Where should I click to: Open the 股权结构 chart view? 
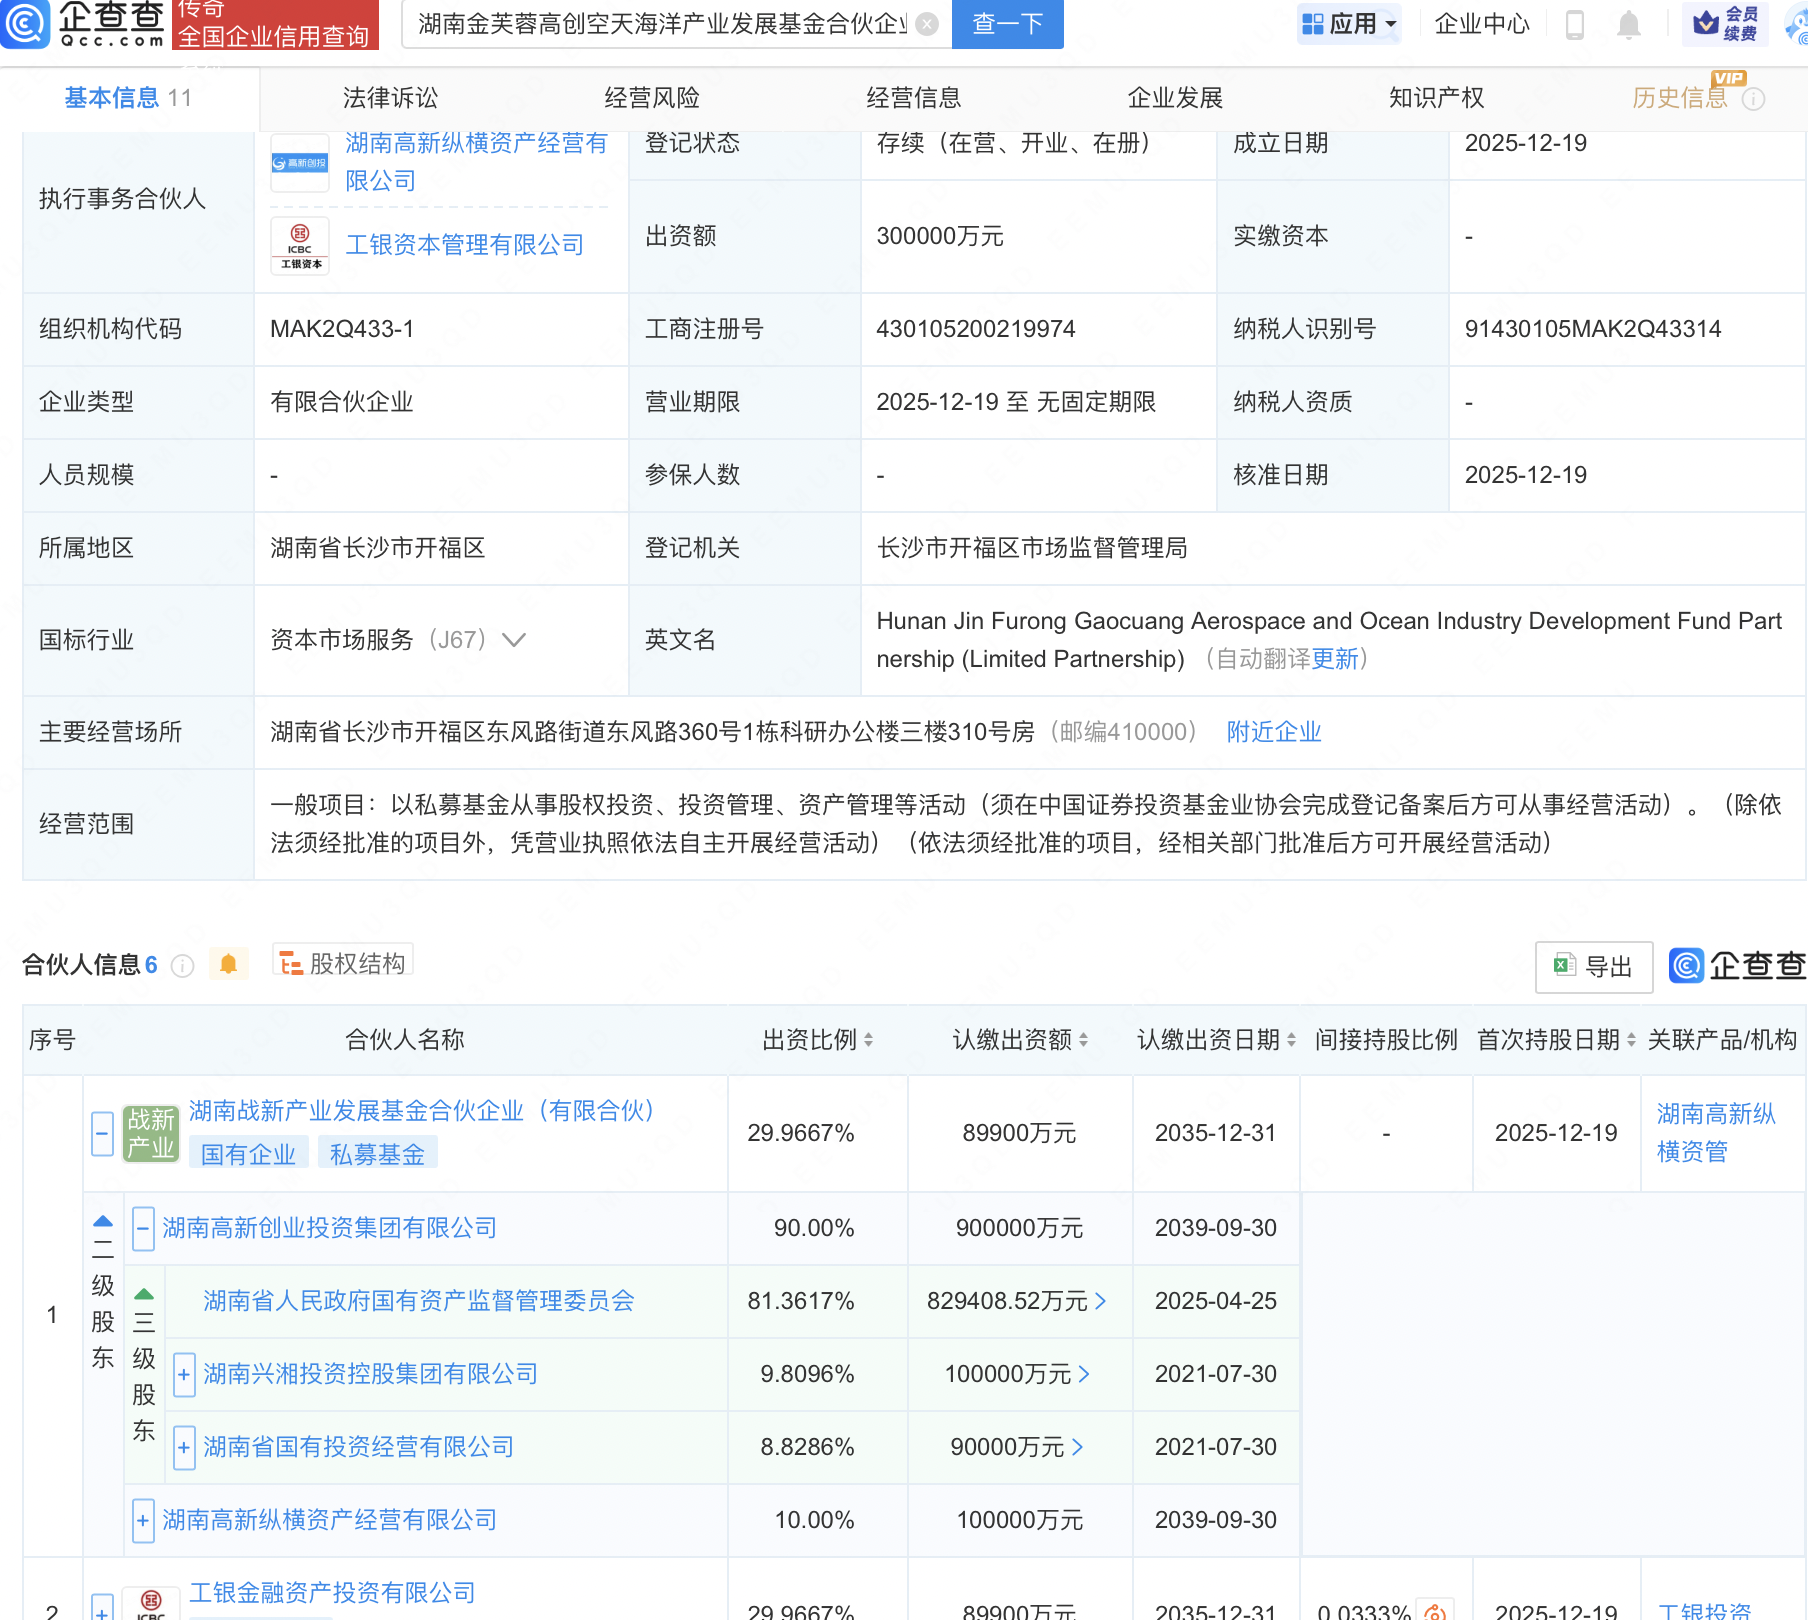point(343,963)
